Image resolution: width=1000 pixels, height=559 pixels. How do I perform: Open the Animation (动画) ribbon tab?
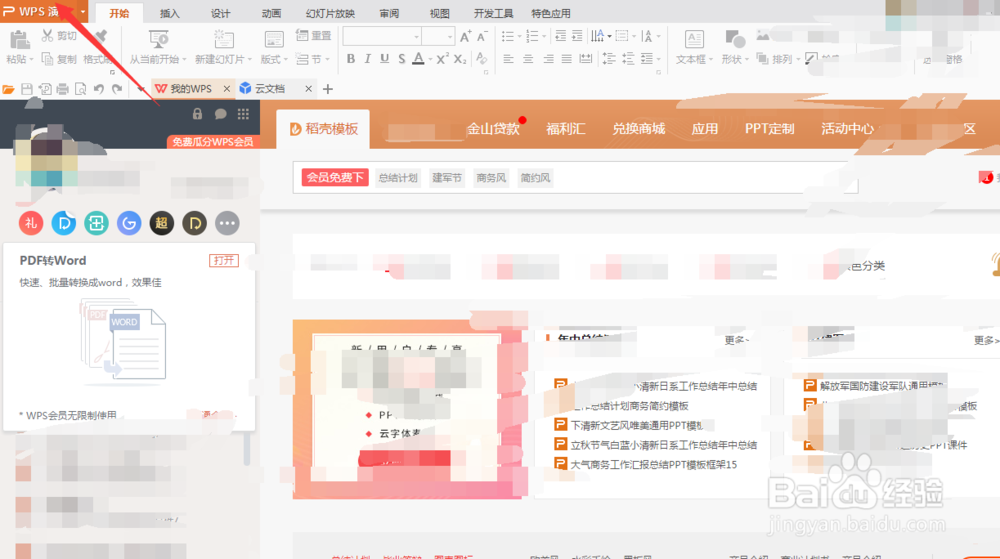(271, 13)
